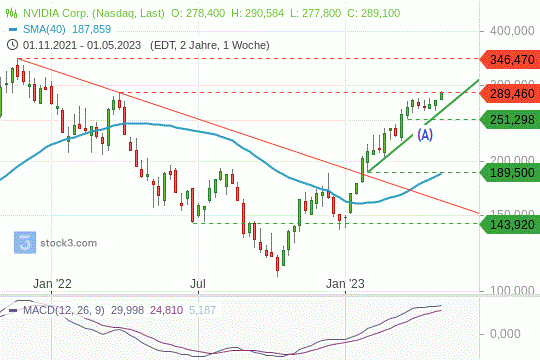Click the MACD legend line icon

(x=13, y=310)
